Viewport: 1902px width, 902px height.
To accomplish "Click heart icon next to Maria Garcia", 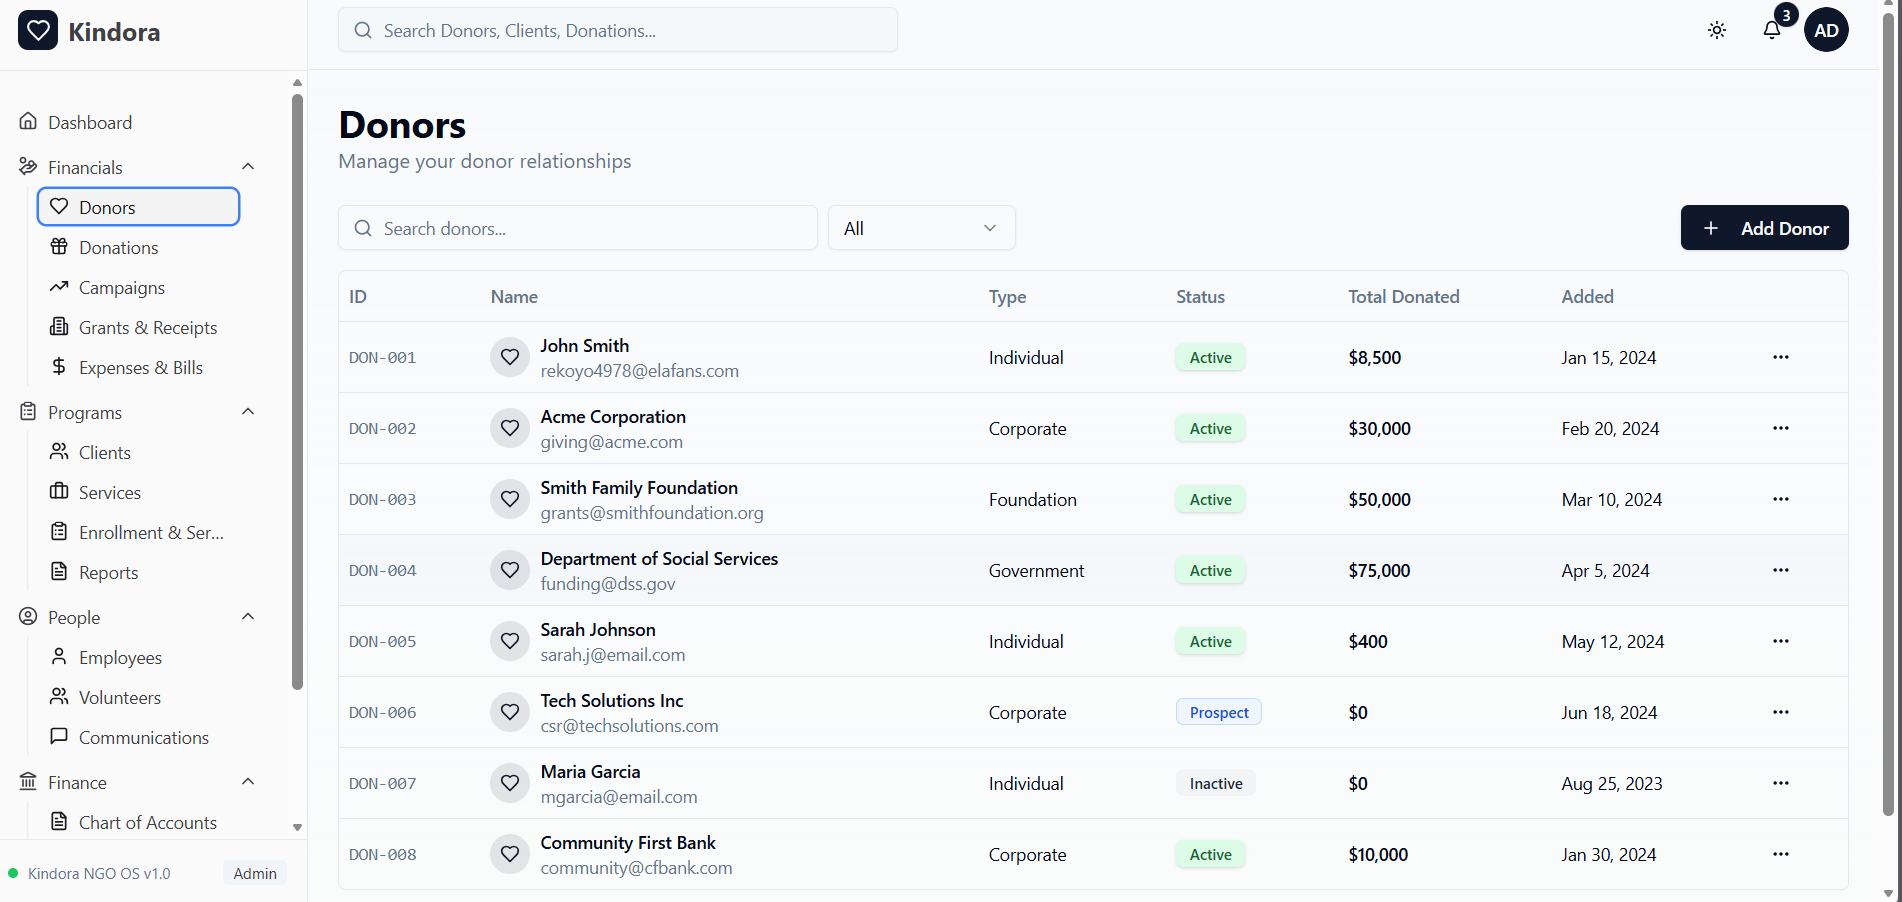I will point(510,783).
